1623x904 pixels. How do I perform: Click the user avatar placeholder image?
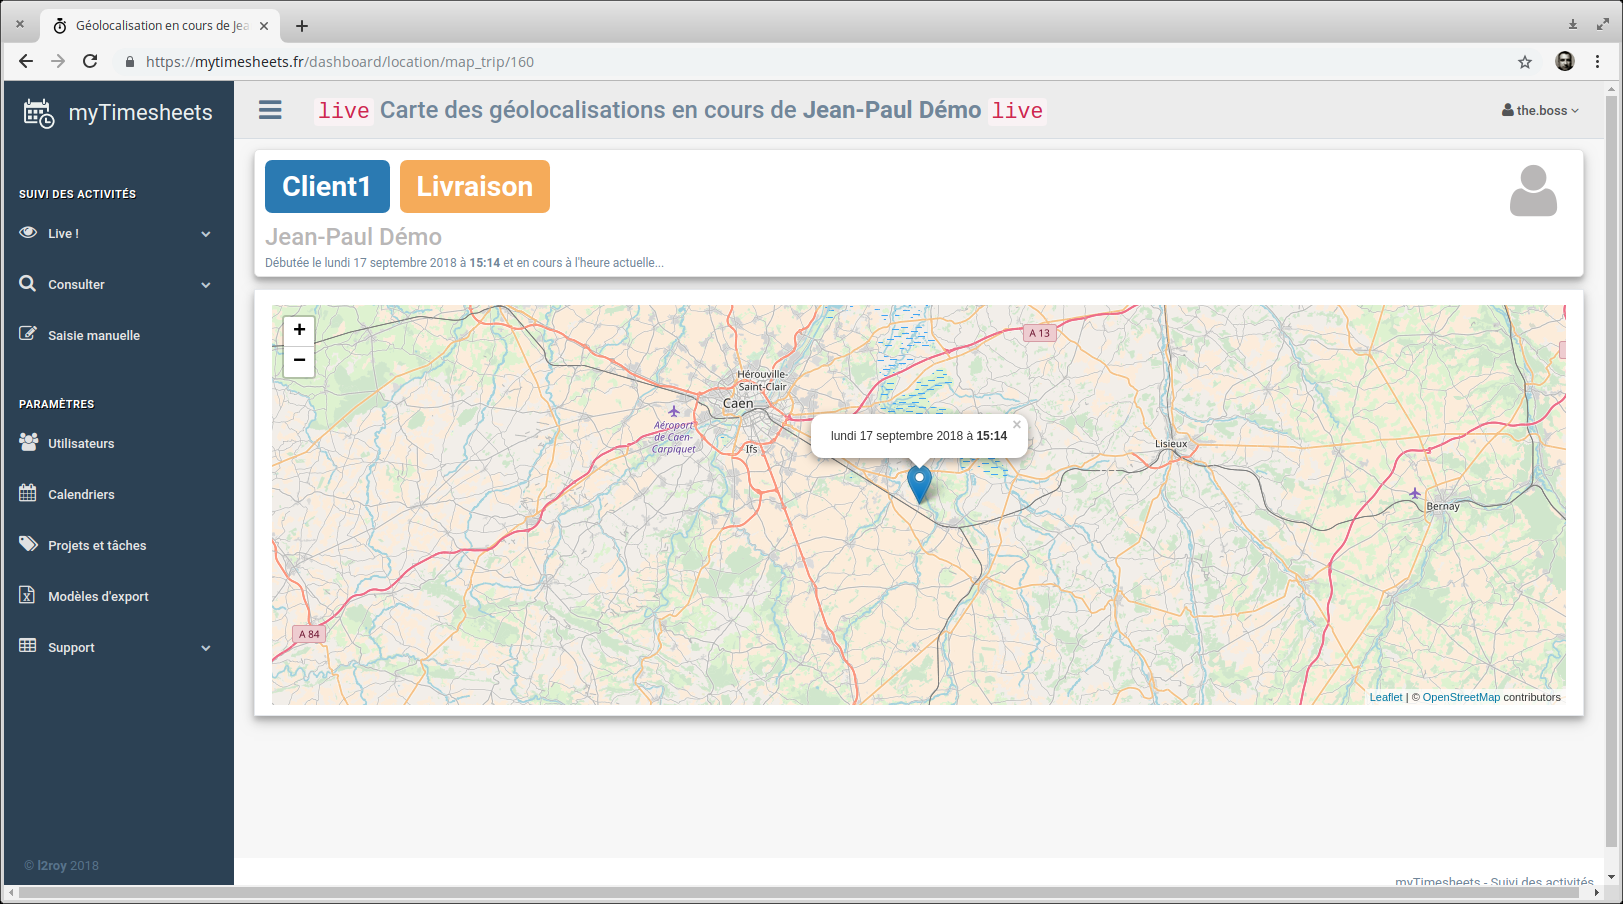(1532, 191)
